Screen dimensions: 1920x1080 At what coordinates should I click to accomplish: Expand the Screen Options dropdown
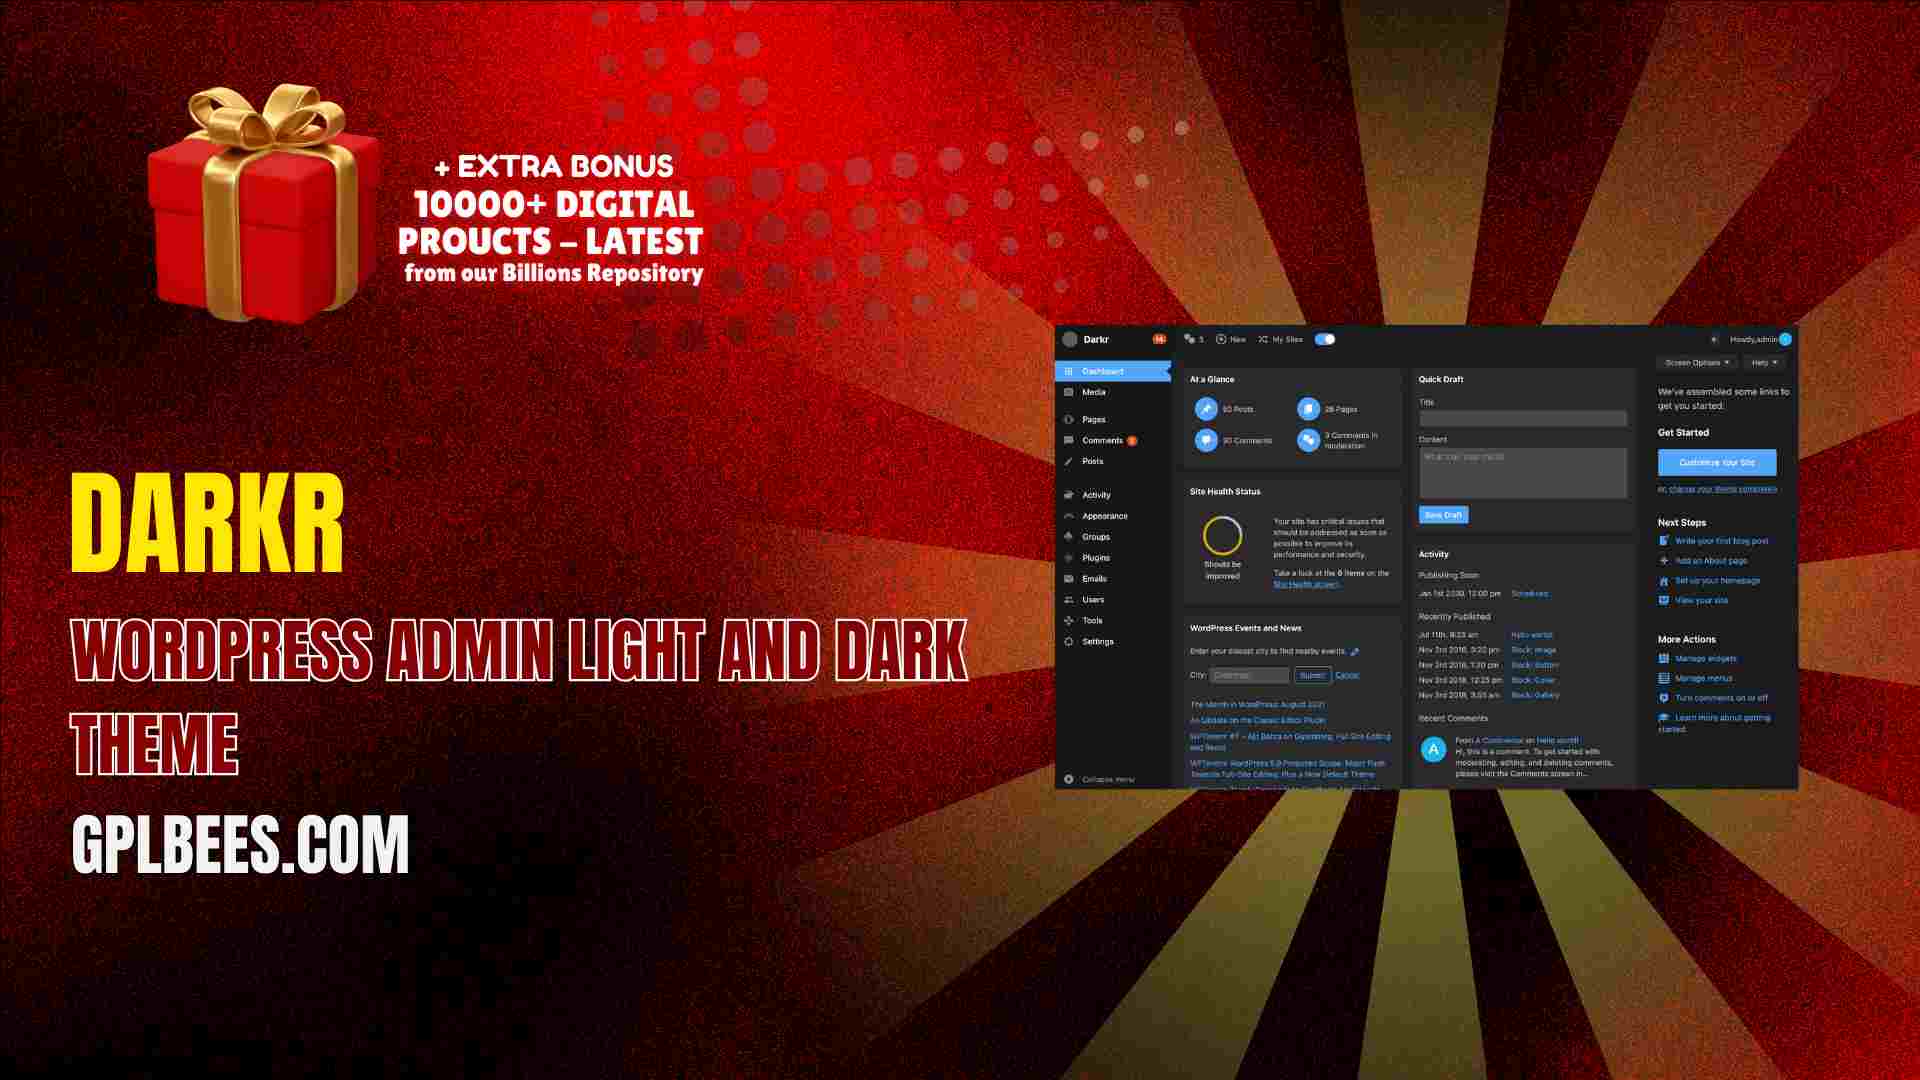tap(1696, 363)
